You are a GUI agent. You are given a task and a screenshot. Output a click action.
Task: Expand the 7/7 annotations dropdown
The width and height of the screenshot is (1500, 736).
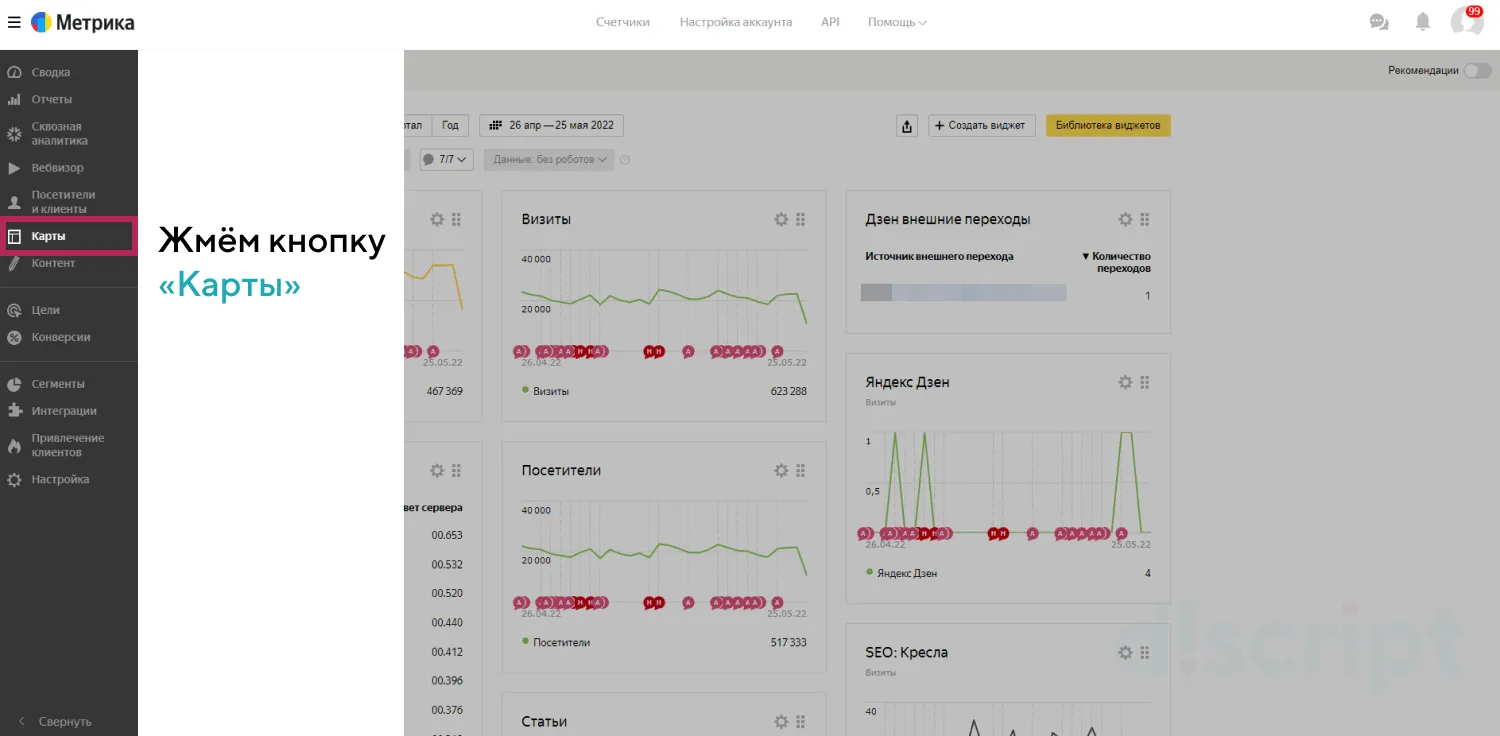[447, 159]
